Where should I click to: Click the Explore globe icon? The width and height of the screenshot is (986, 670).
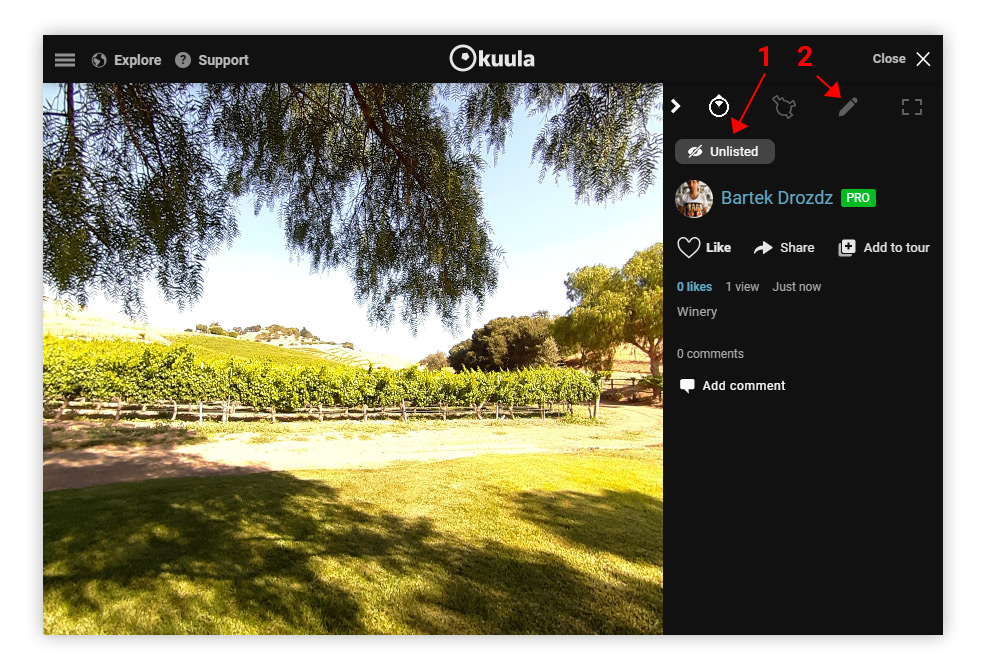coord(99,60)
